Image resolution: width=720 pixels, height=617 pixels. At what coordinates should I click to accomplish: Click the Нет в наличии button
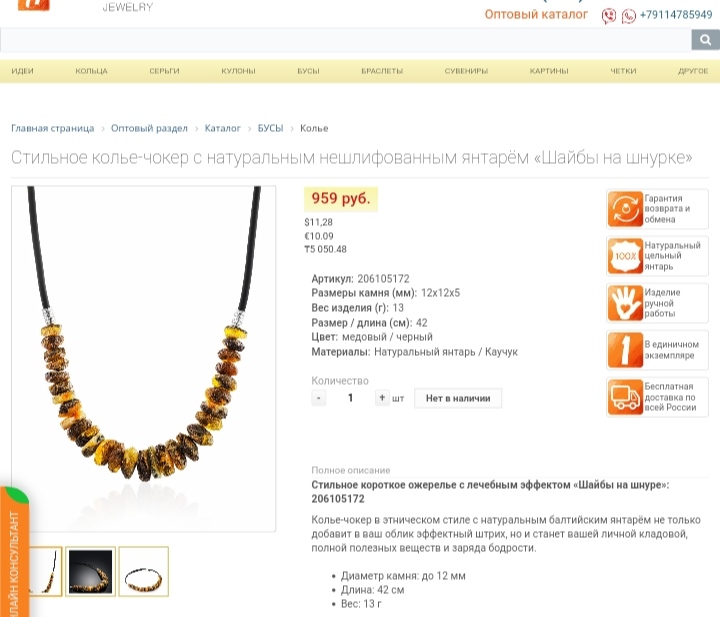[458, 398]
